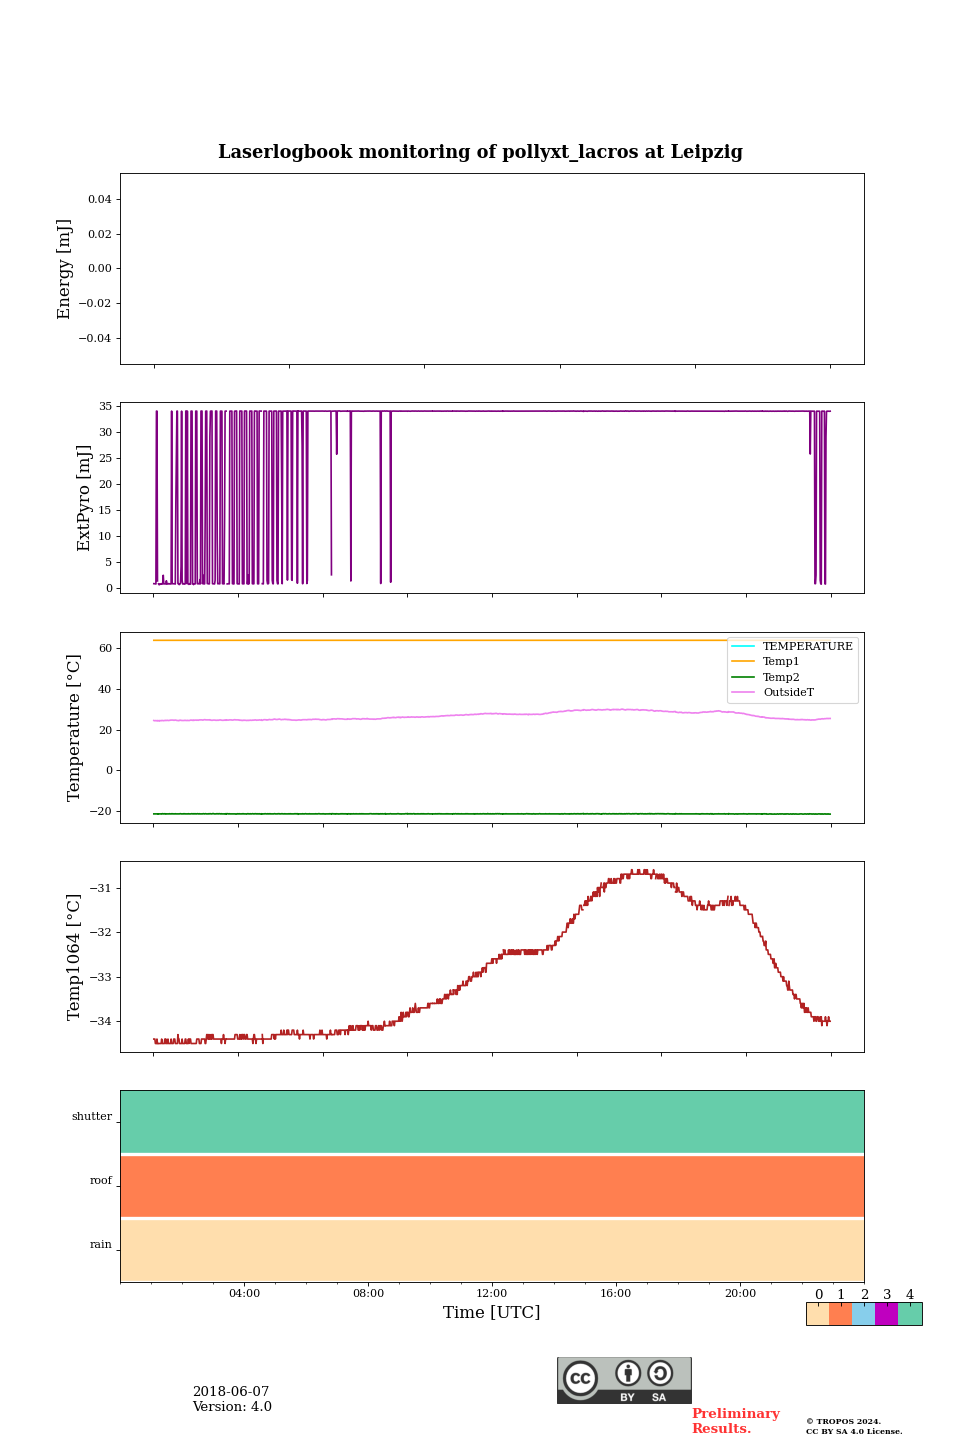
Task: Click the −34 tick on Temp1064 axis
Action: pyautogui.click(x=101, y=1022)
